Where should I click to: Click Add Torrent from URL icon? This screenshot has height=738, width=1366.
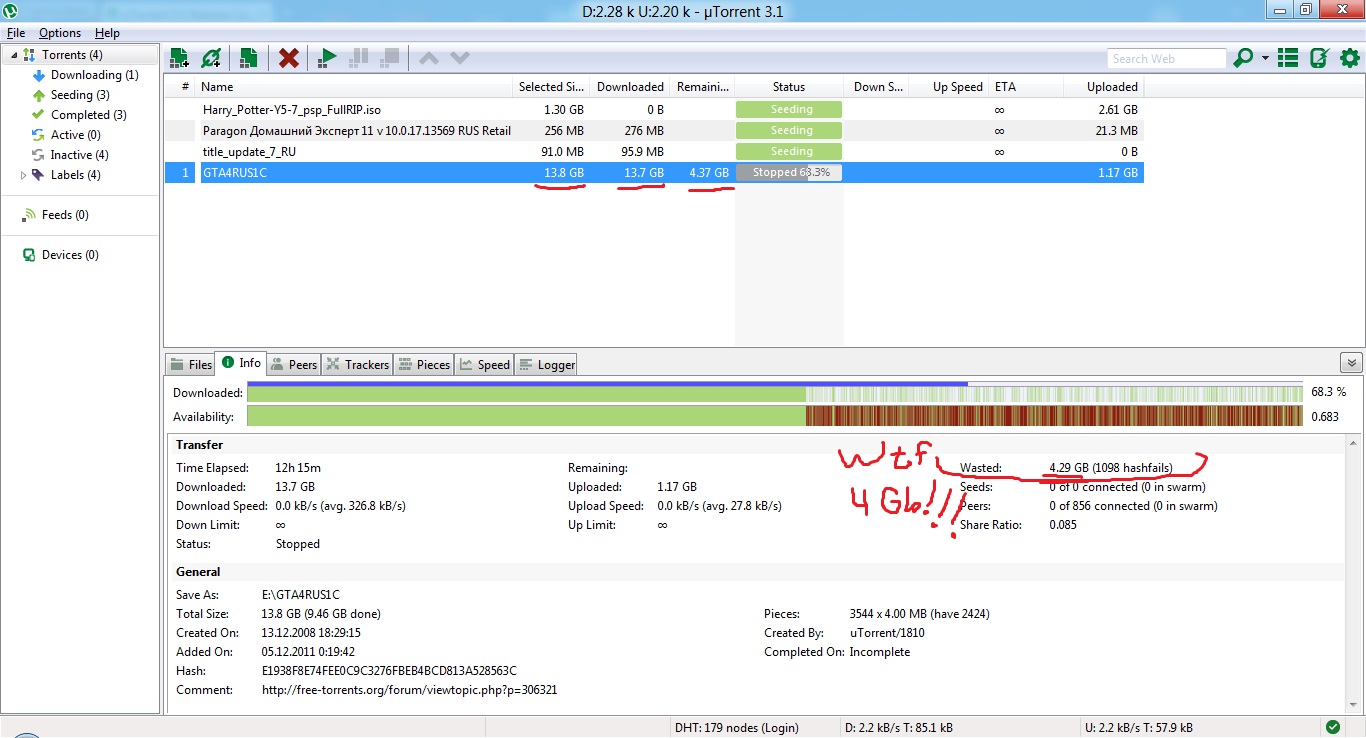pyautogui.click(x=210, y=58)
